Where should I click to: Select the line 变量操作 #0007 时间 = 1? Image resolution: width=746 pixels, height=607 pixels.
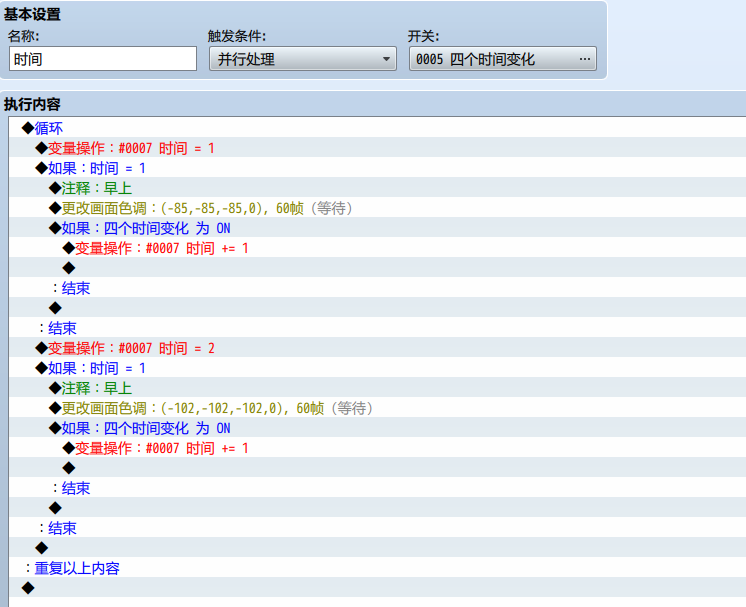pos(377,148)
